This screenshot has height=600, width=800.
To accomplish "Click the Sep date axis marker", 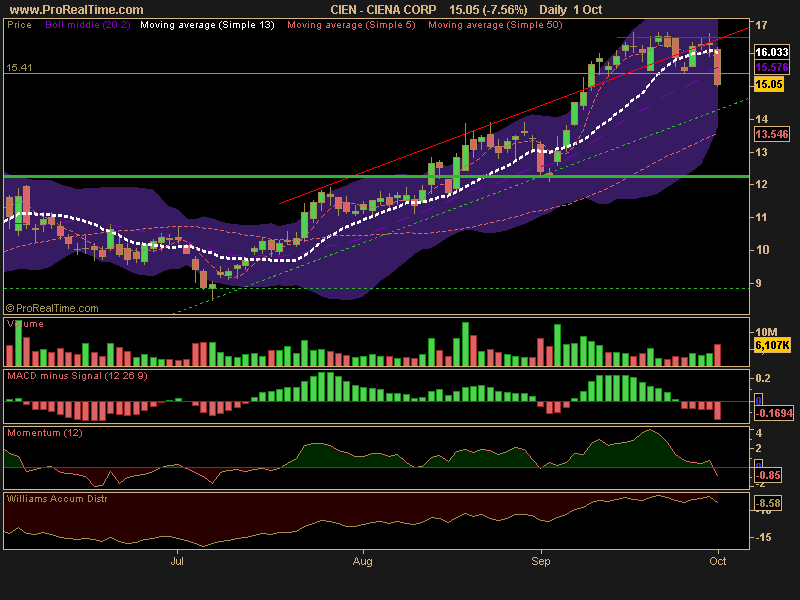I will pyautogui.click(x=541, y=561).
